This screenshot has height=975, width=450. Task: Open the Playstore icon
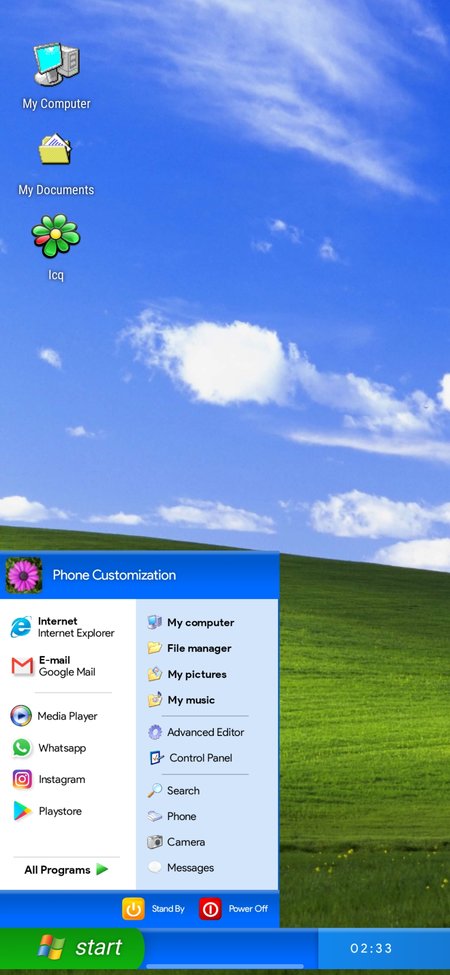[x=22, y=811]
